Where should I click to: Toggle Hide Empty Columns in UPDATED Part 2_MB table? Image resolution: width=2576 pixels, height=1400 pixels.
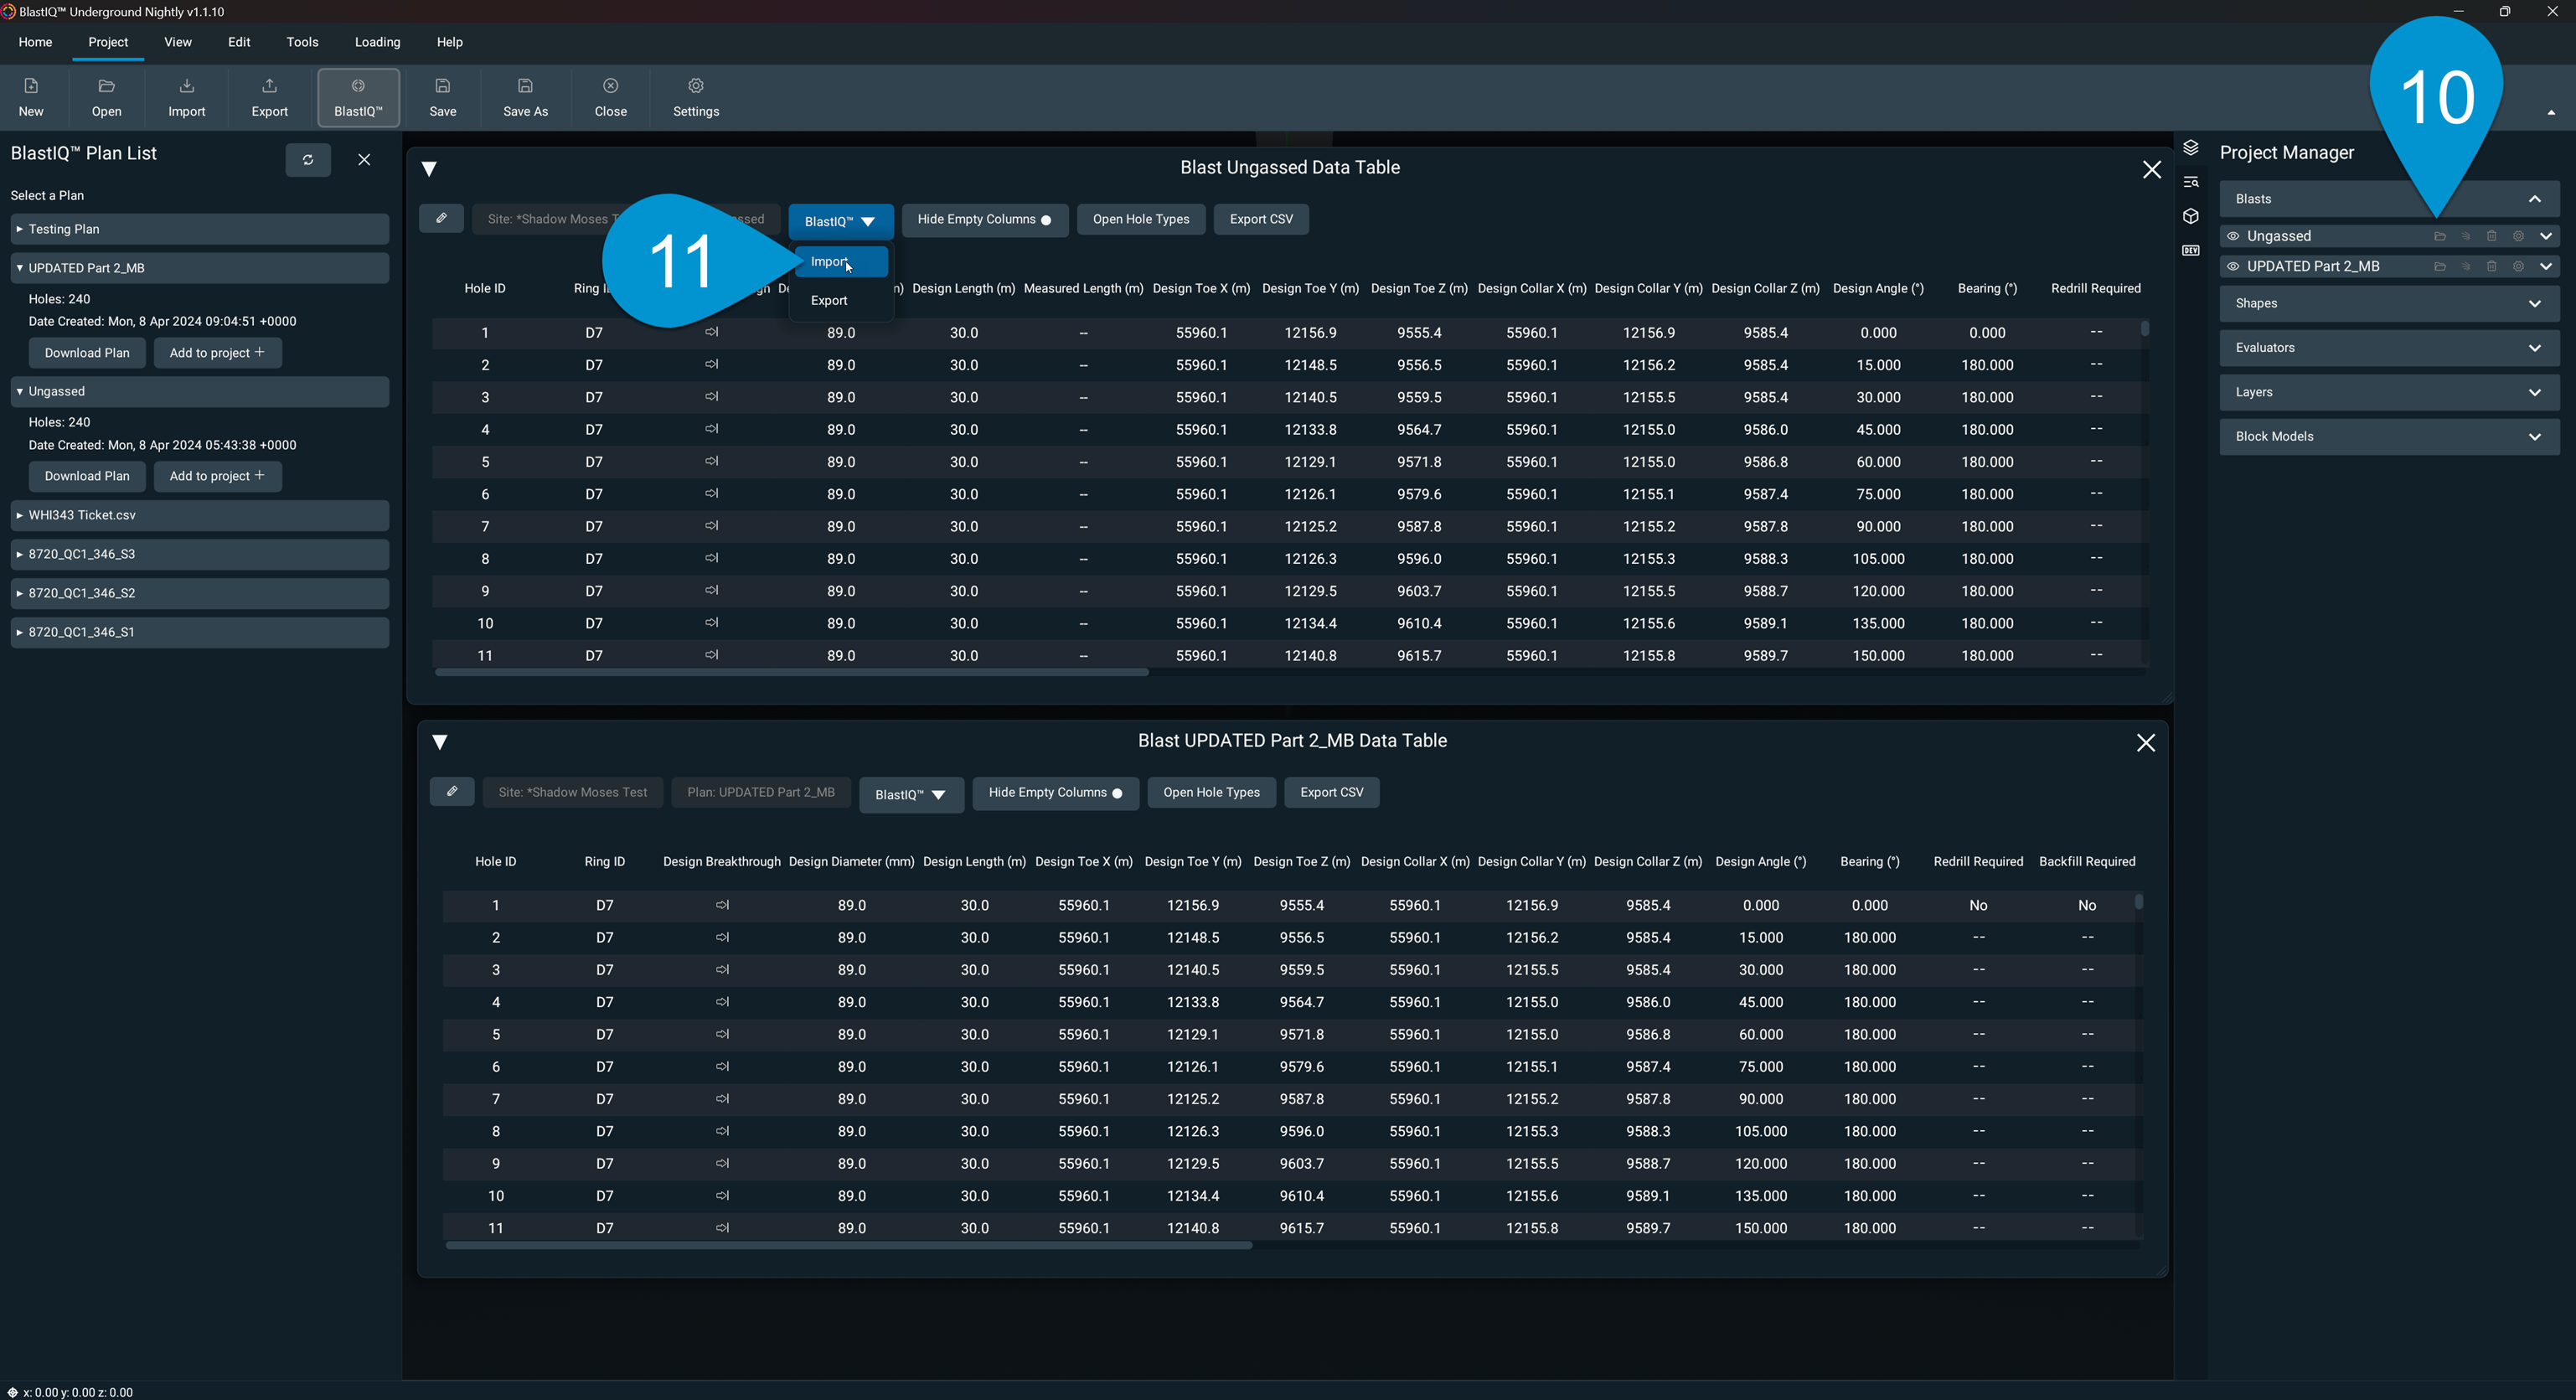coord(1055,792)
